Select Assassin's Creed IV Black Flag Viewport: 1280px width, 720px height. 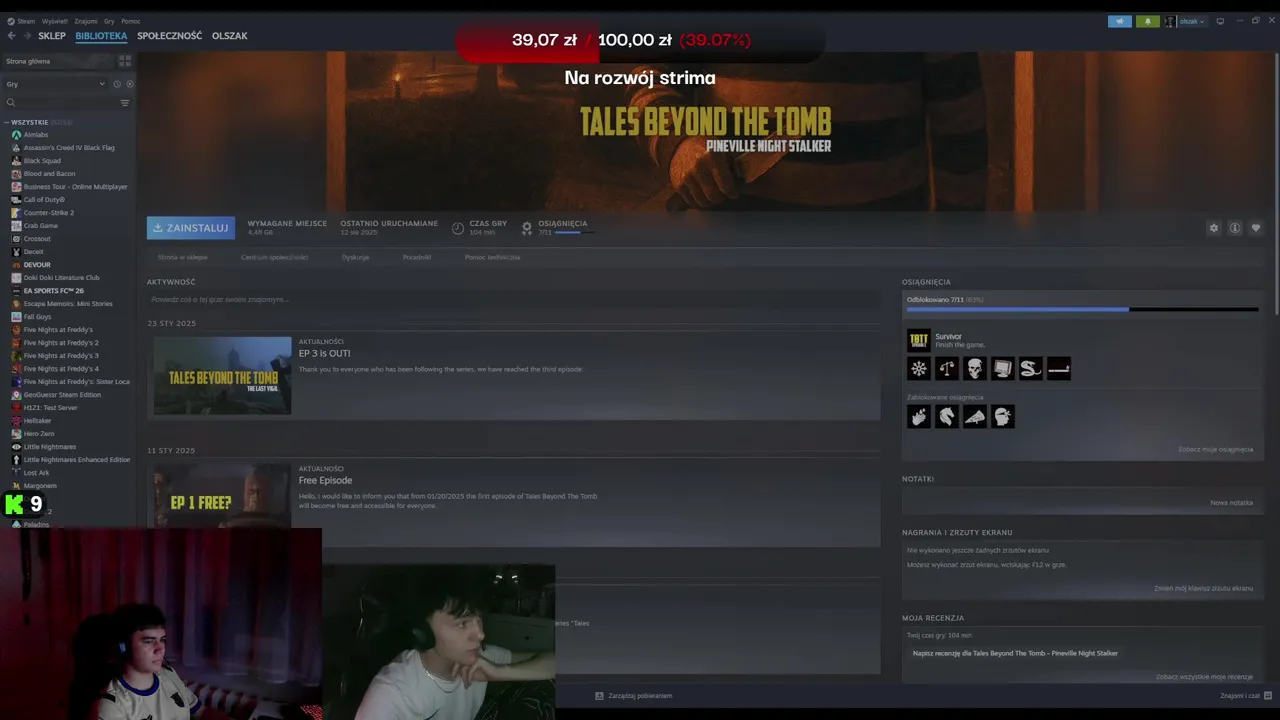point(69,148)
